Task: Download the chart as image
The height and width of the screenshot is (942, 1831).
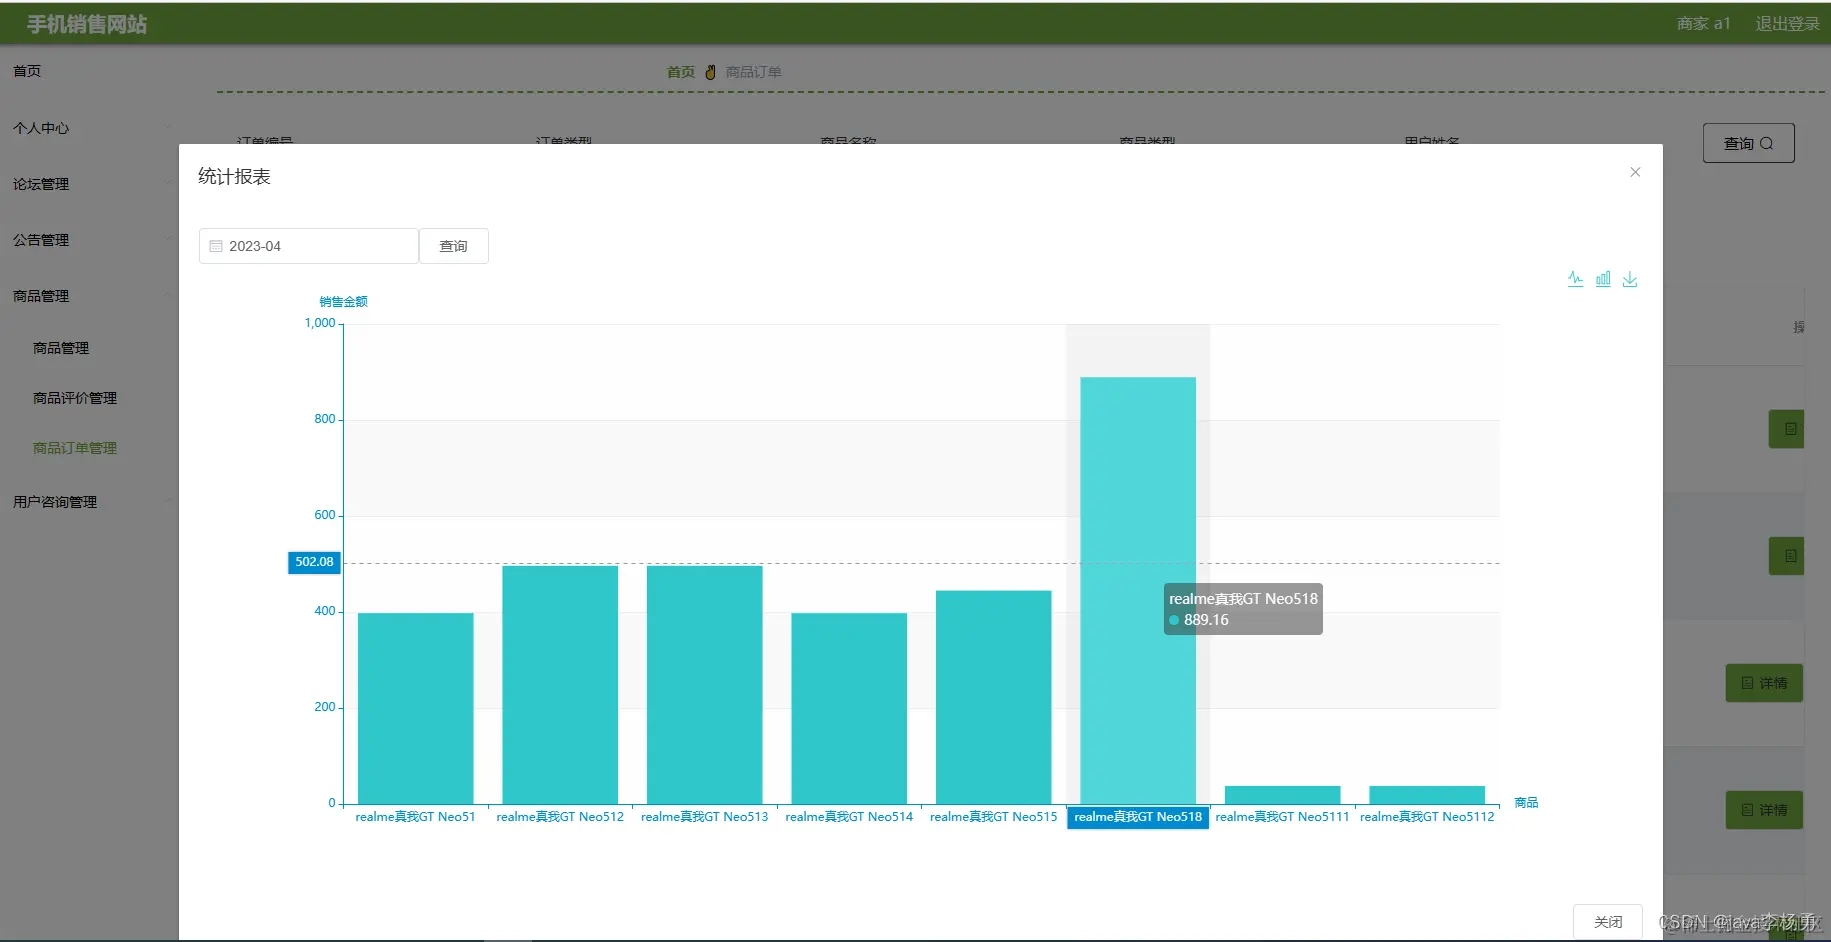Action: click(x=1630, y=279)
